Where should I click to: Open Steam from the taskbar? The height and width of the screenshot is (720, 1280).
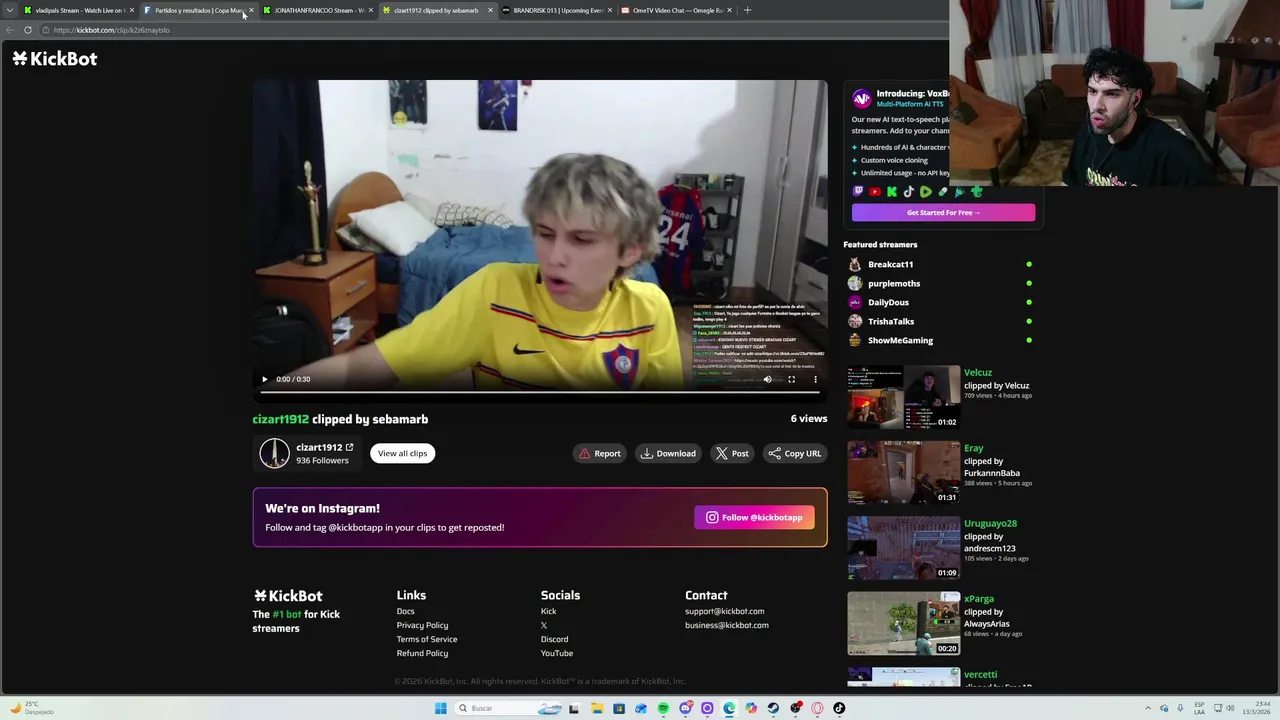(x=773, y=708)
